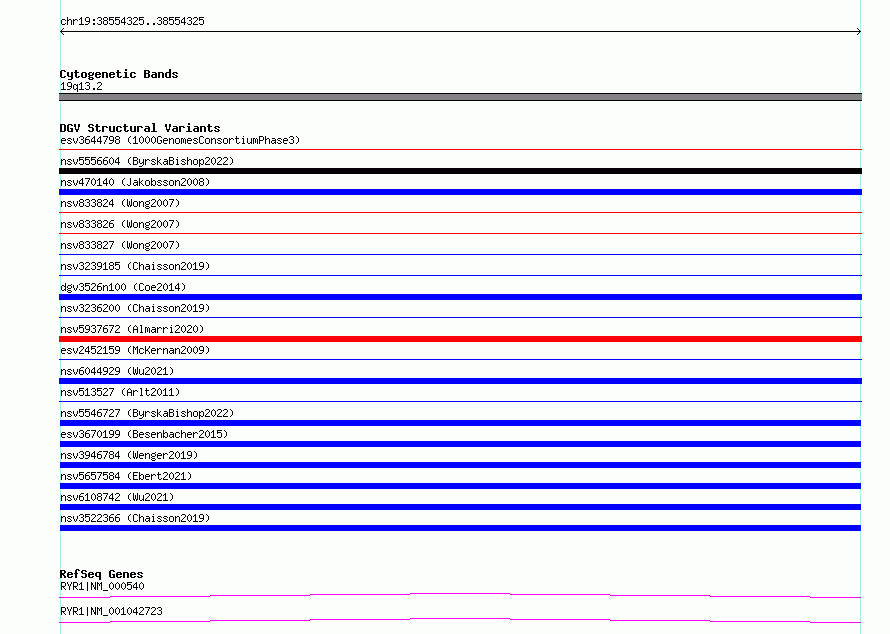The width and height of the screenshot is (890, 634).
Task: Click the thin red line under esv3644798
Action: coord(460,150)
